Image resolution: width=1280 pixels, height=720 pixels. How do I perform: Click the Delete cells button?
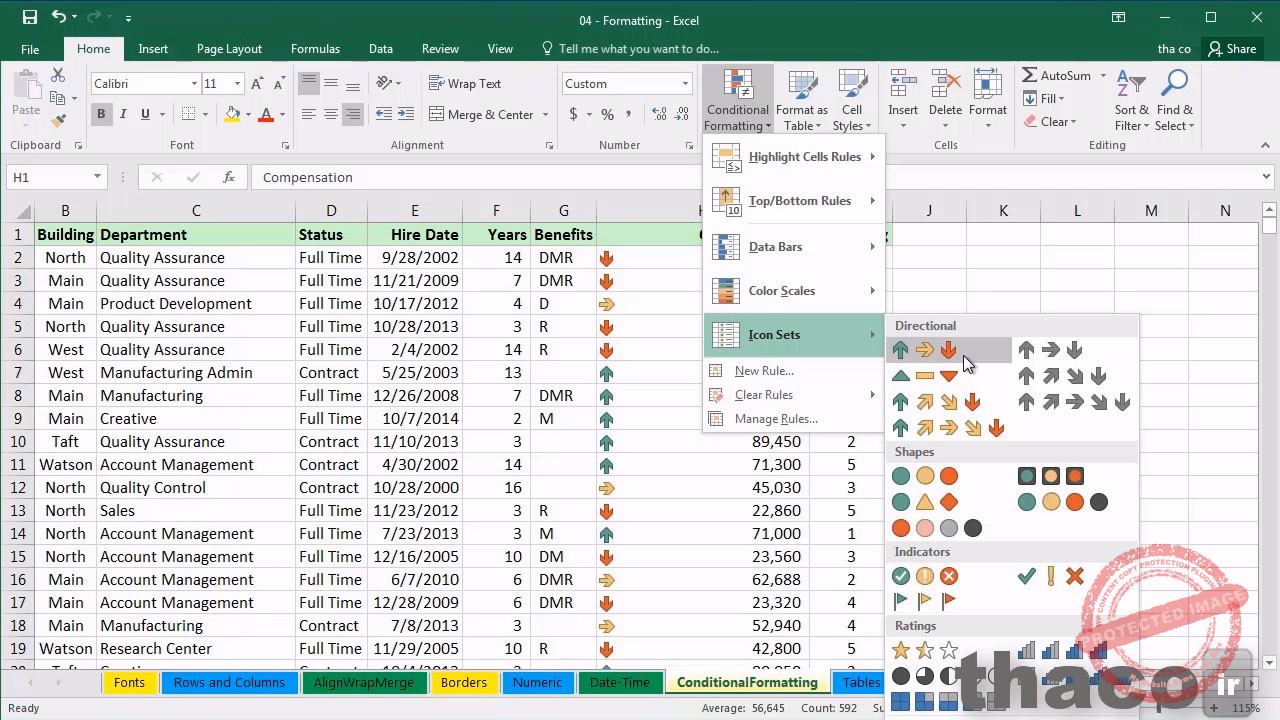(945, 100)
